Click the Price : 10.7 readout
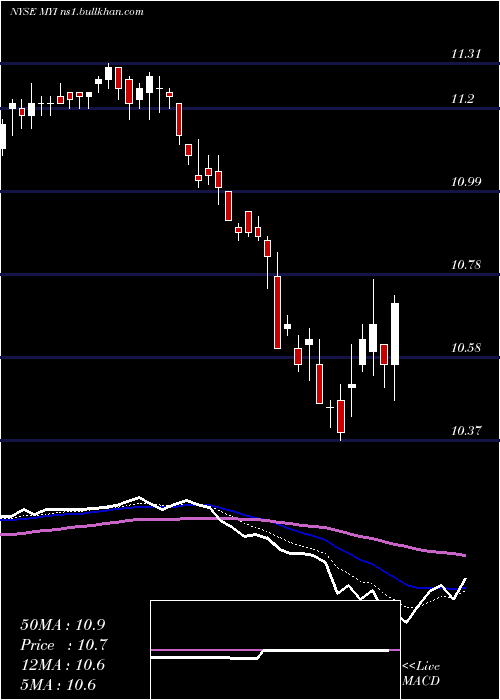The image size is (500, 700). point(64,645)
